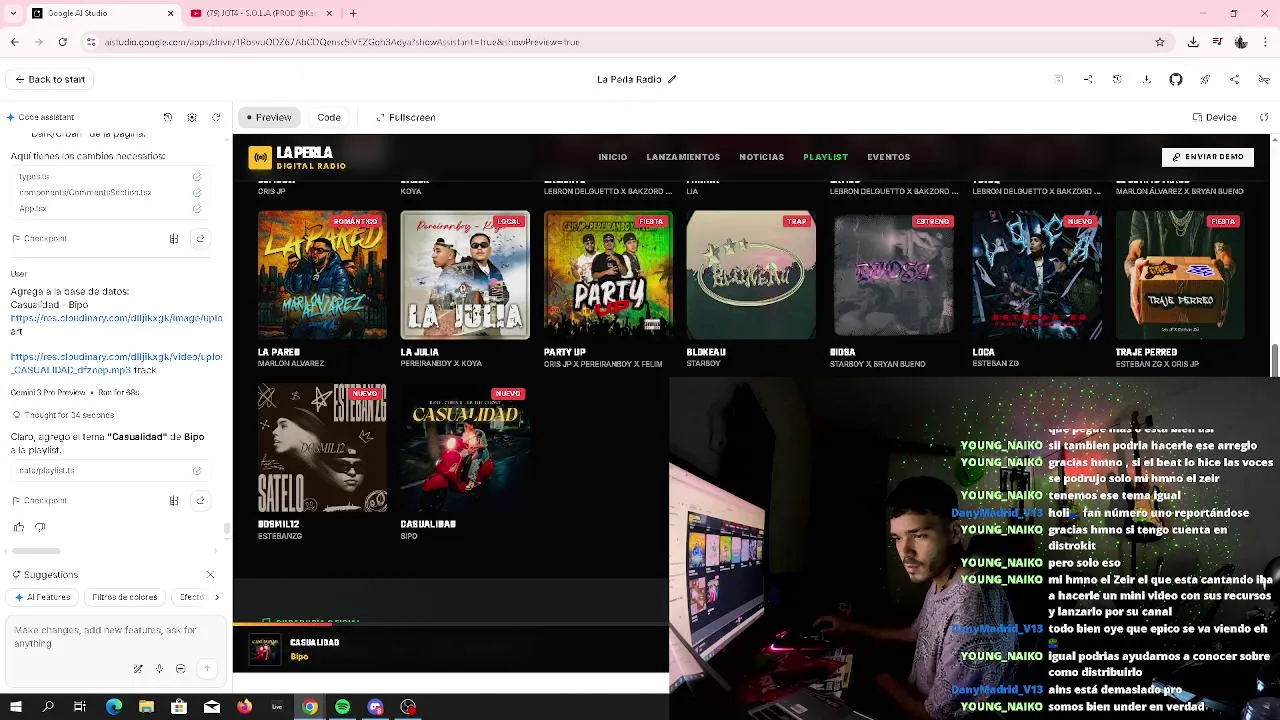Image resolution: width=1280 pixels, height=720 pixels.
Task: Click the player bar CASUALIDAD thumbnail
Action: tap(265, 649)
